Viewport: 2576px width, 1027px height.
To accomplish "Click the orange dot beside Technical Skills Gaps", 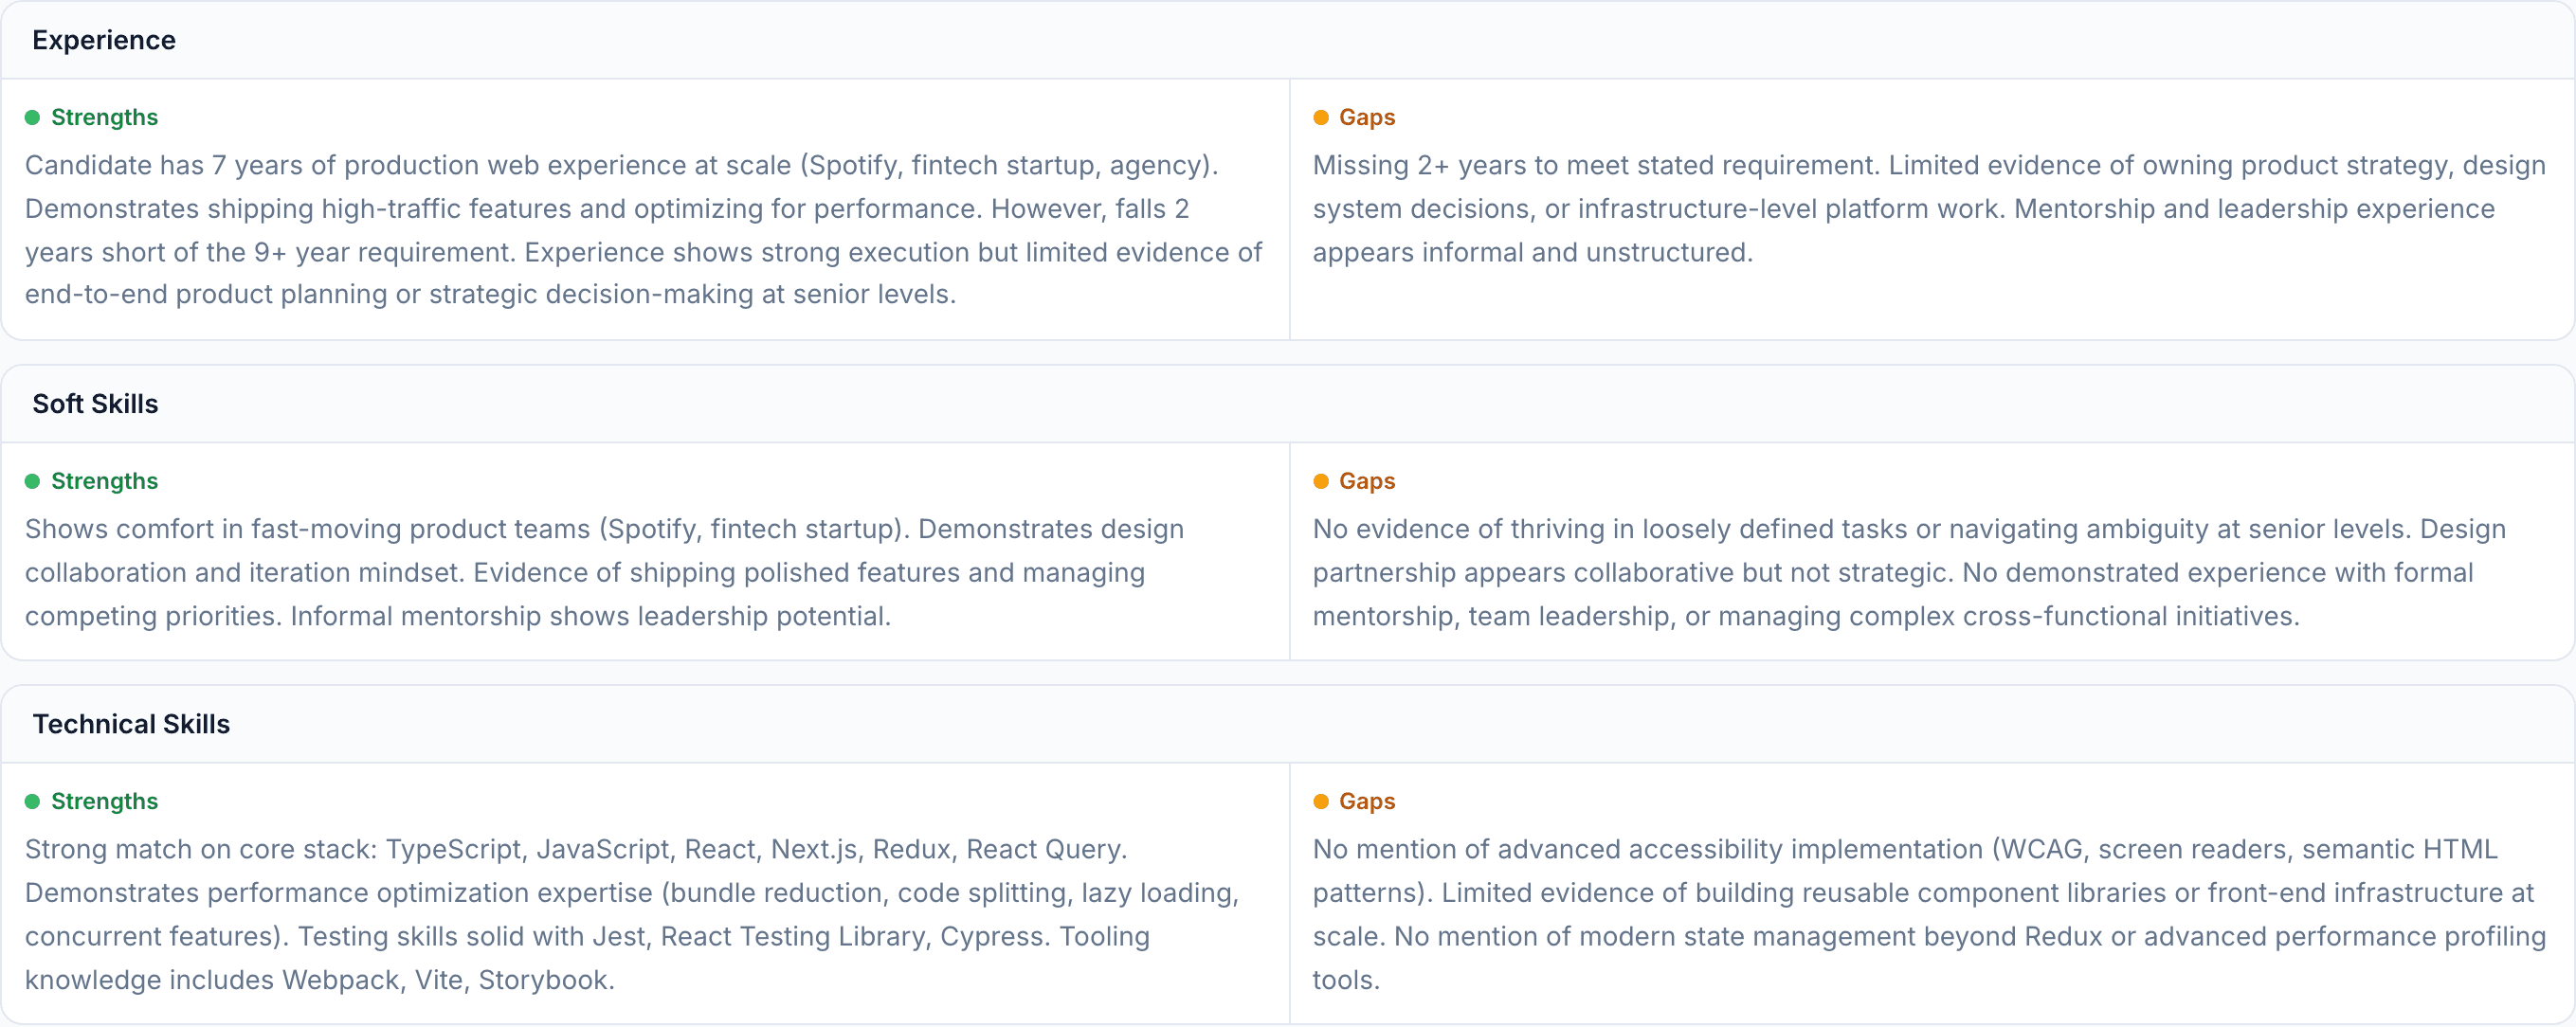I will pos(1320,801).
